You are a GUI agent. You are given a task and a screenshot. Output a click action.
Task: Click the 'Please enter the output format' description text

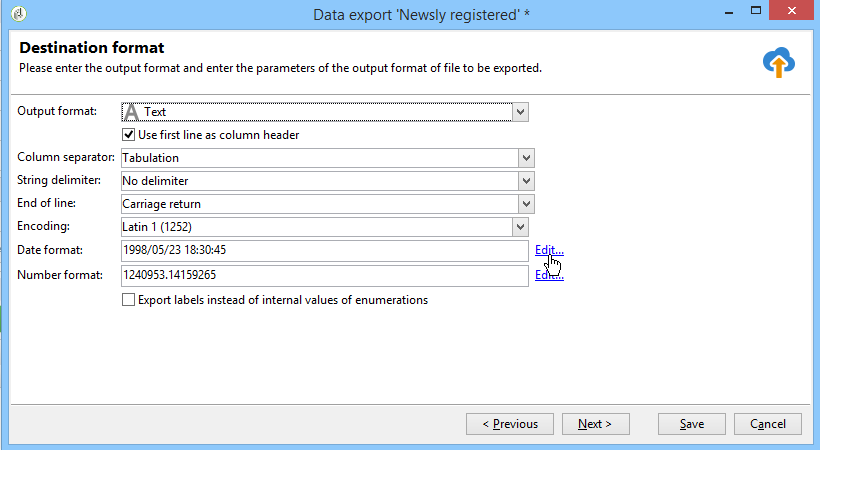(280, 68)
